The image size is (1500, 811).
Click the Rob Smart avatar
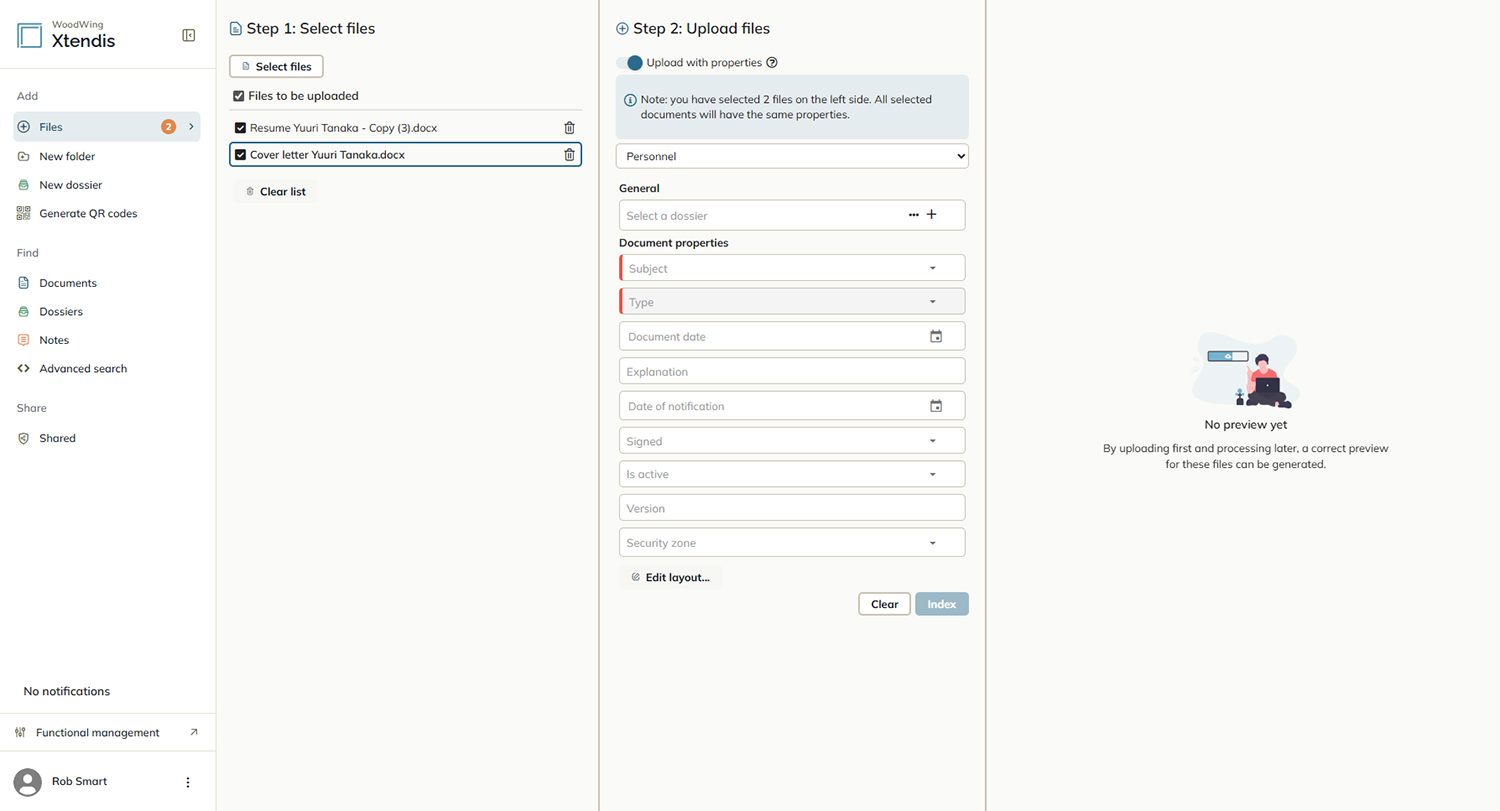[x=29, y=782]
